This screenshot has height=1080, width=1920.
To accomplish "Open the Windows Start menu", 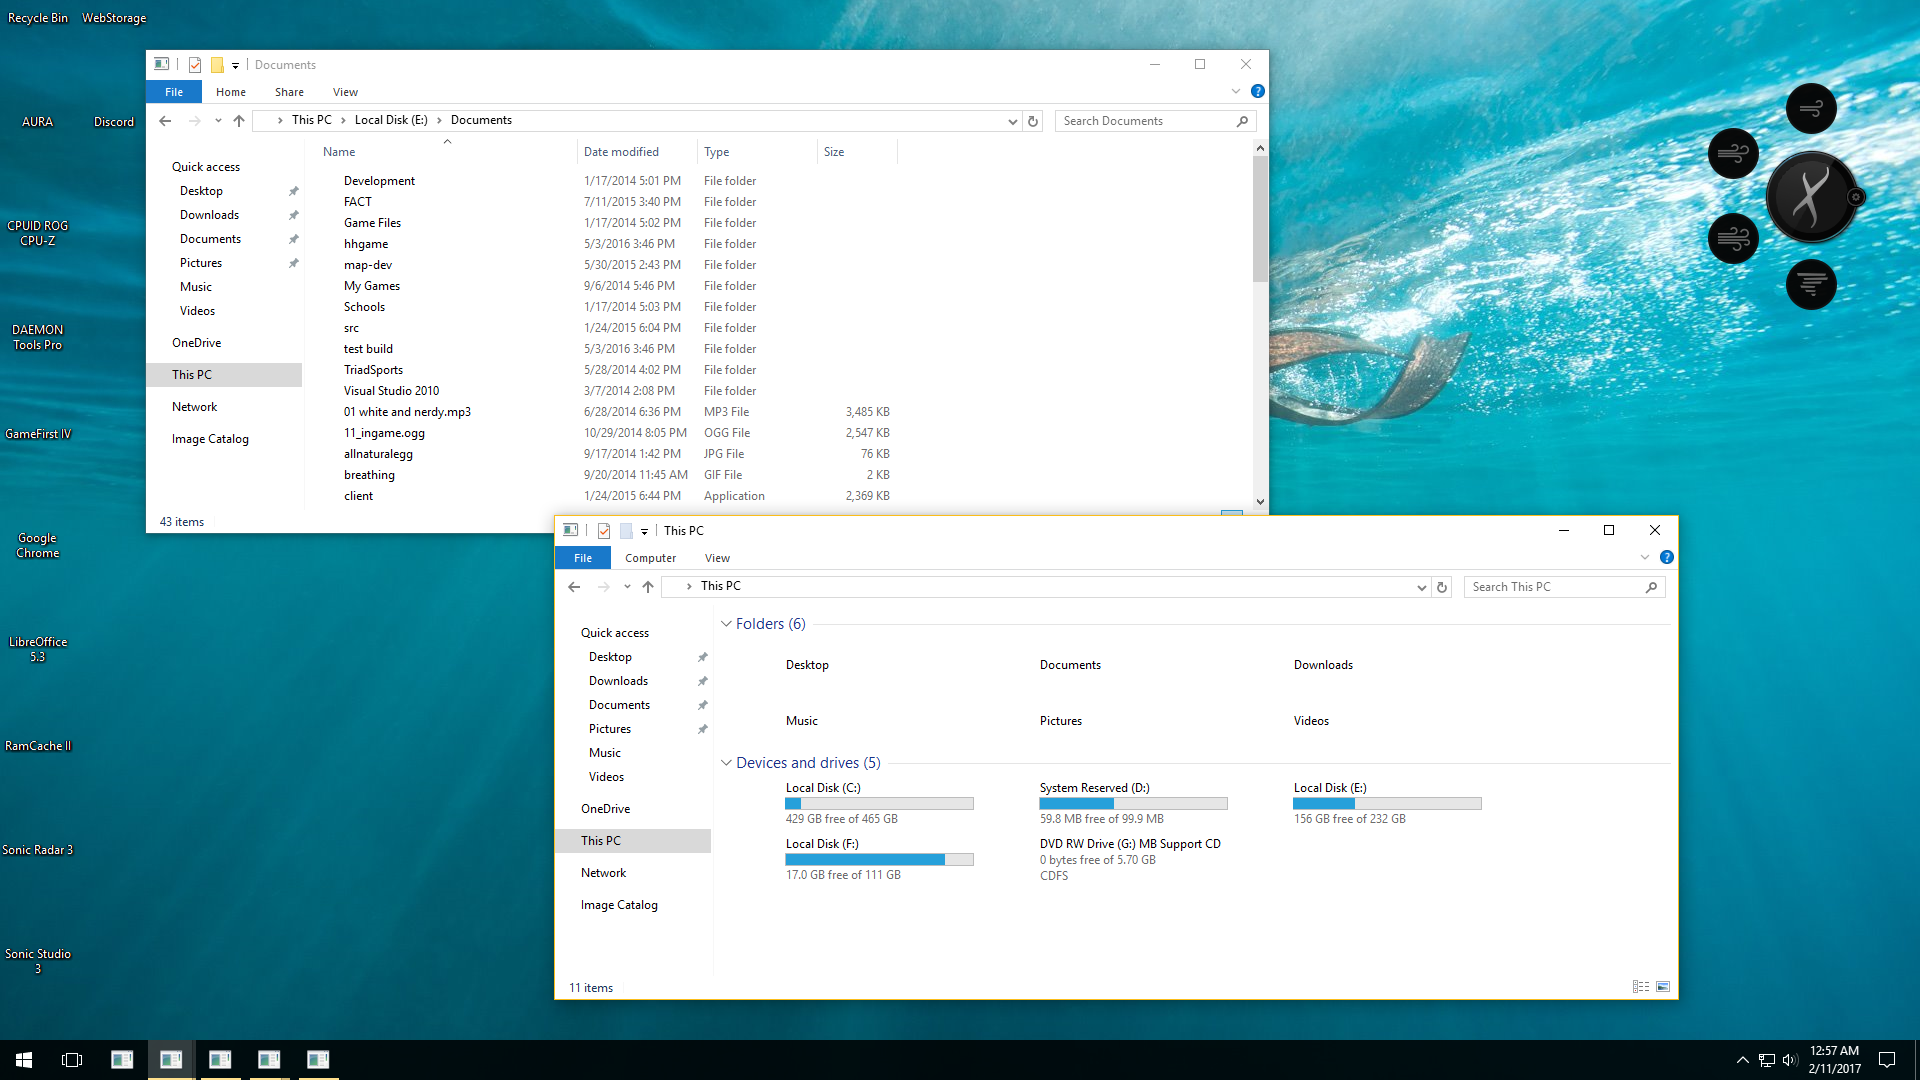I will click(24, 1060).
